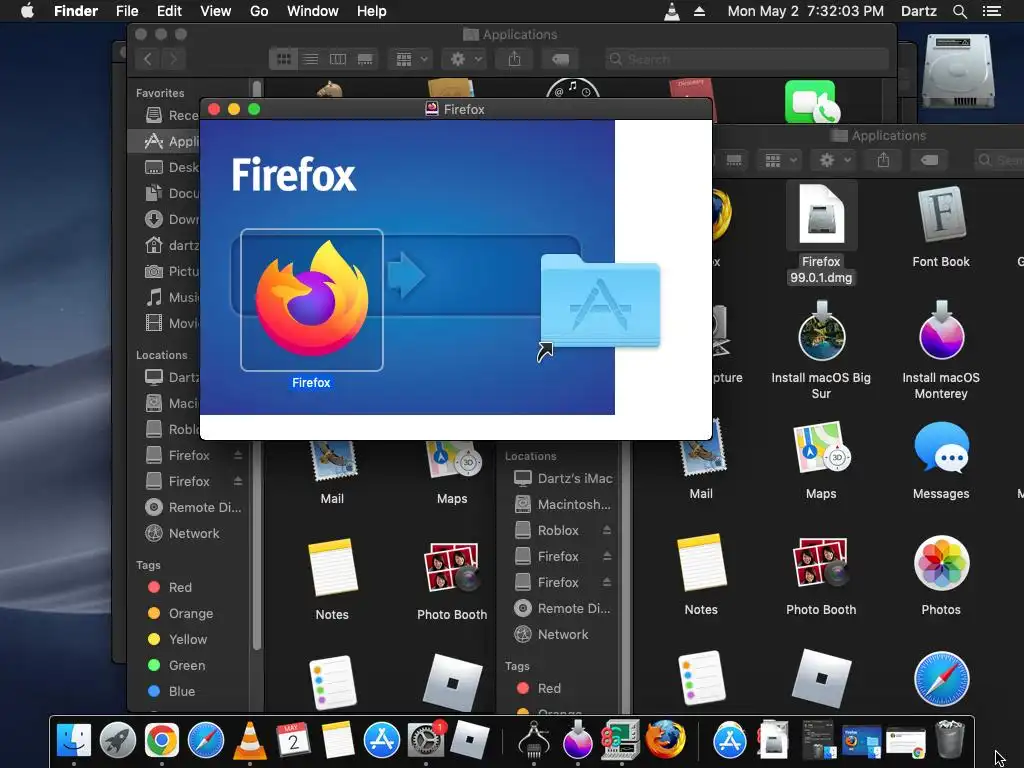Open Action gear menu in right Applications window
The width and height of the screenshot is (1024, 768).
tap(835, 160)
